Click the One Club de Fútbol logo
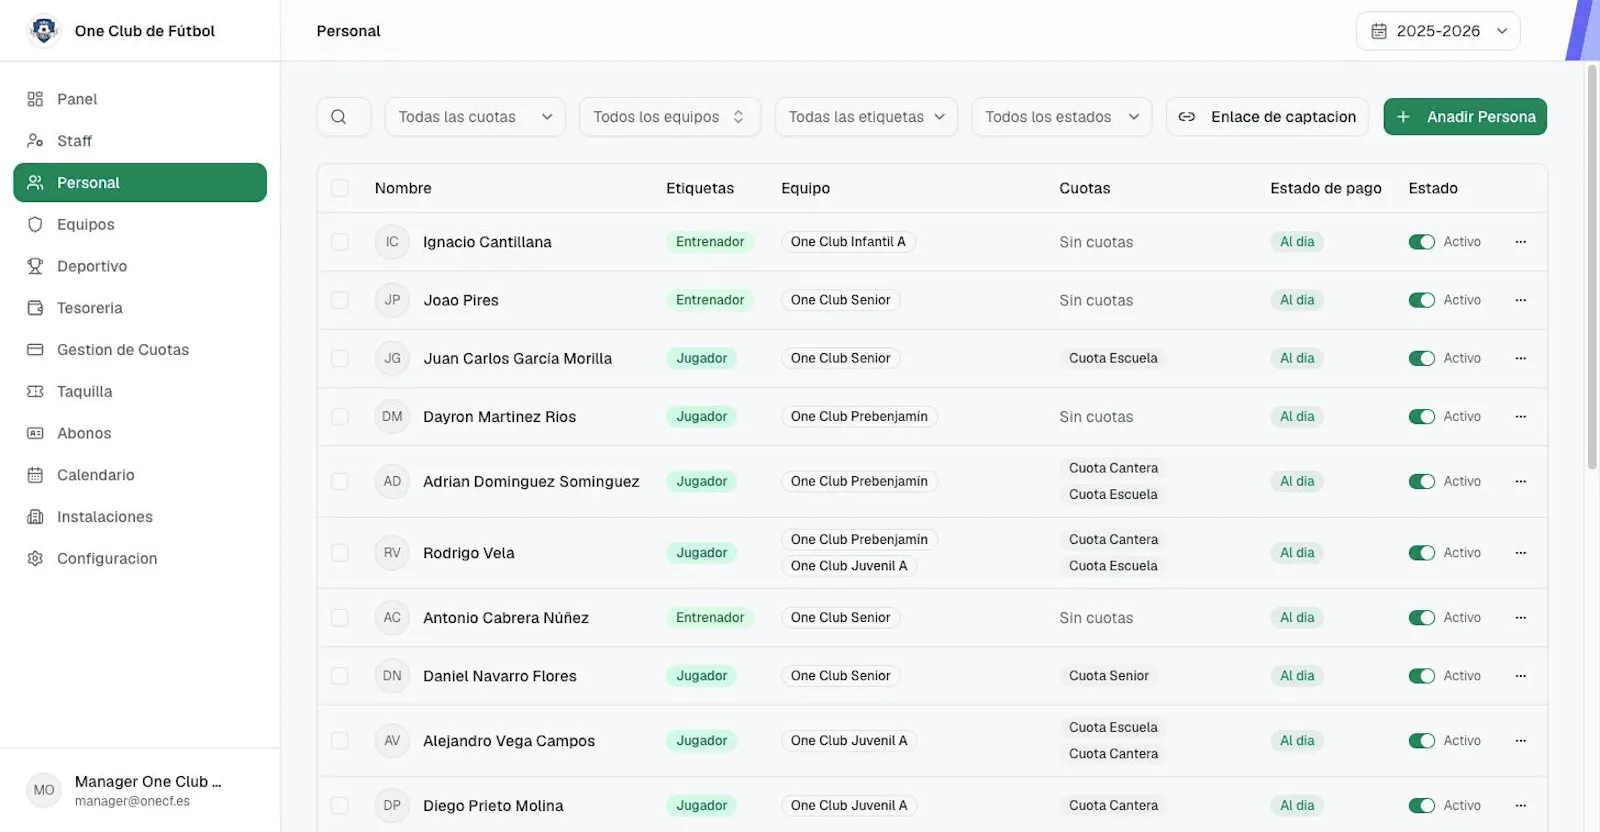This screenshot has height=832, width=1600. tap(43, 31)
